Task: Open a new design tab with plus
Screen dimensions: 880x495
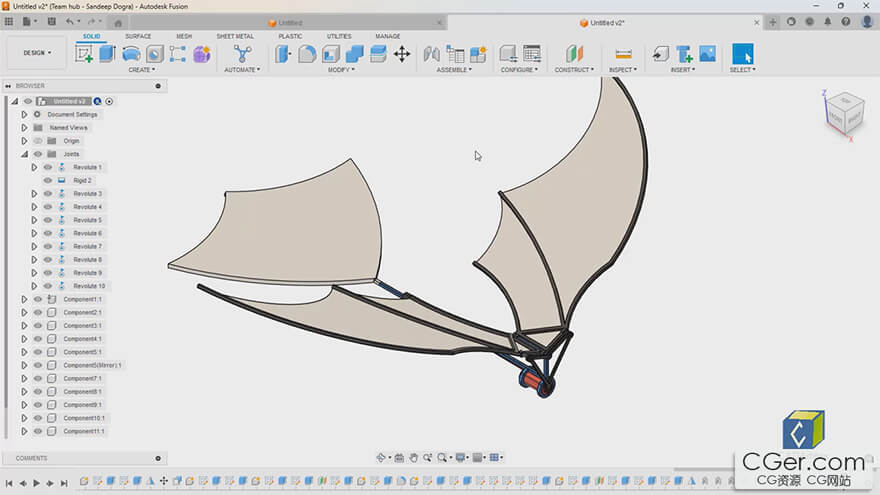Action: (x=773, y=22)
